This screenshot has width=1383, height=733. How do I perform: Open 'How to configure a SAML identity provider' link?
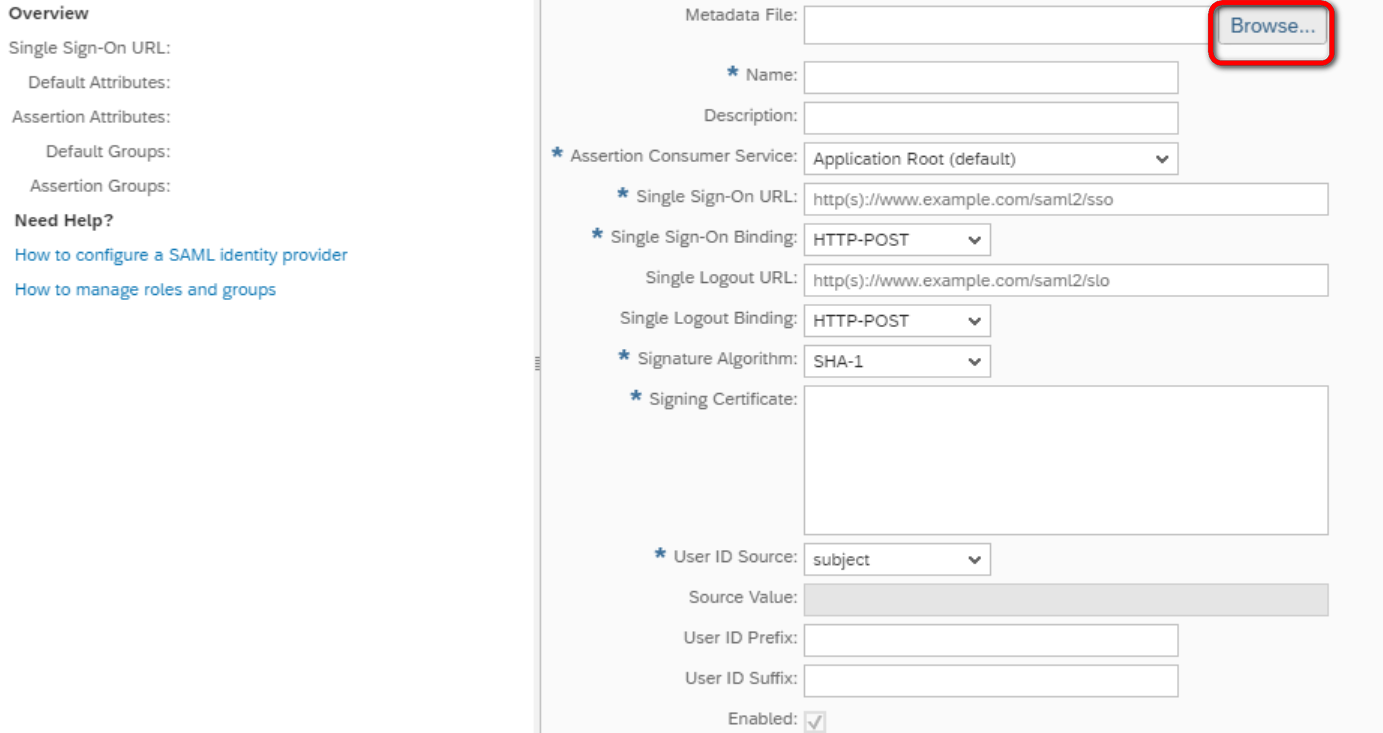coord(181,255)
